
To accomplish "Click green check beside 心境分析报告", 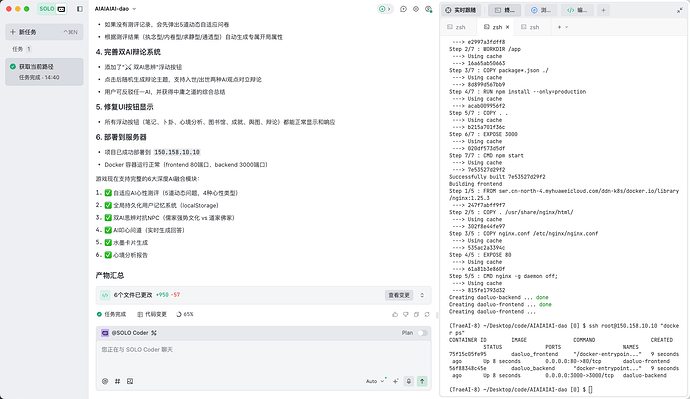I will click(x=108, y=255).
